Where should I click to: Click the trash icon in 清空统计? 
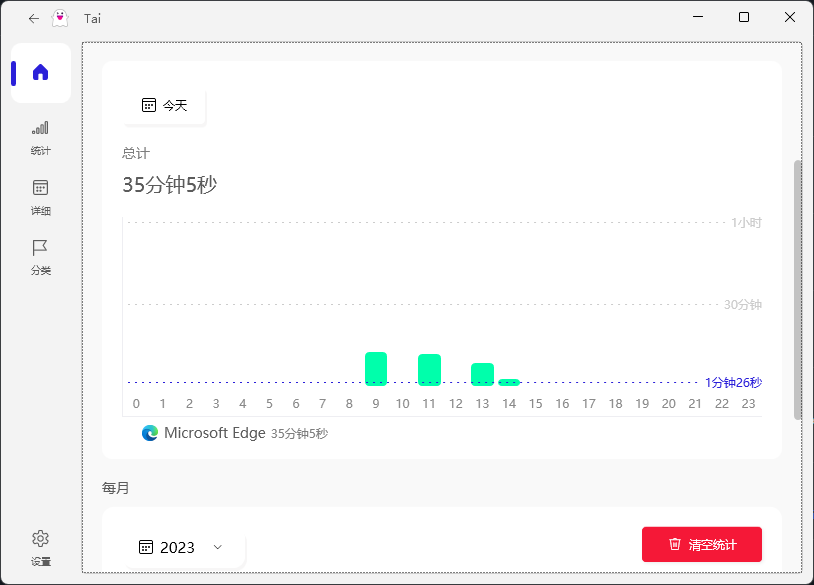pos(674,544)
